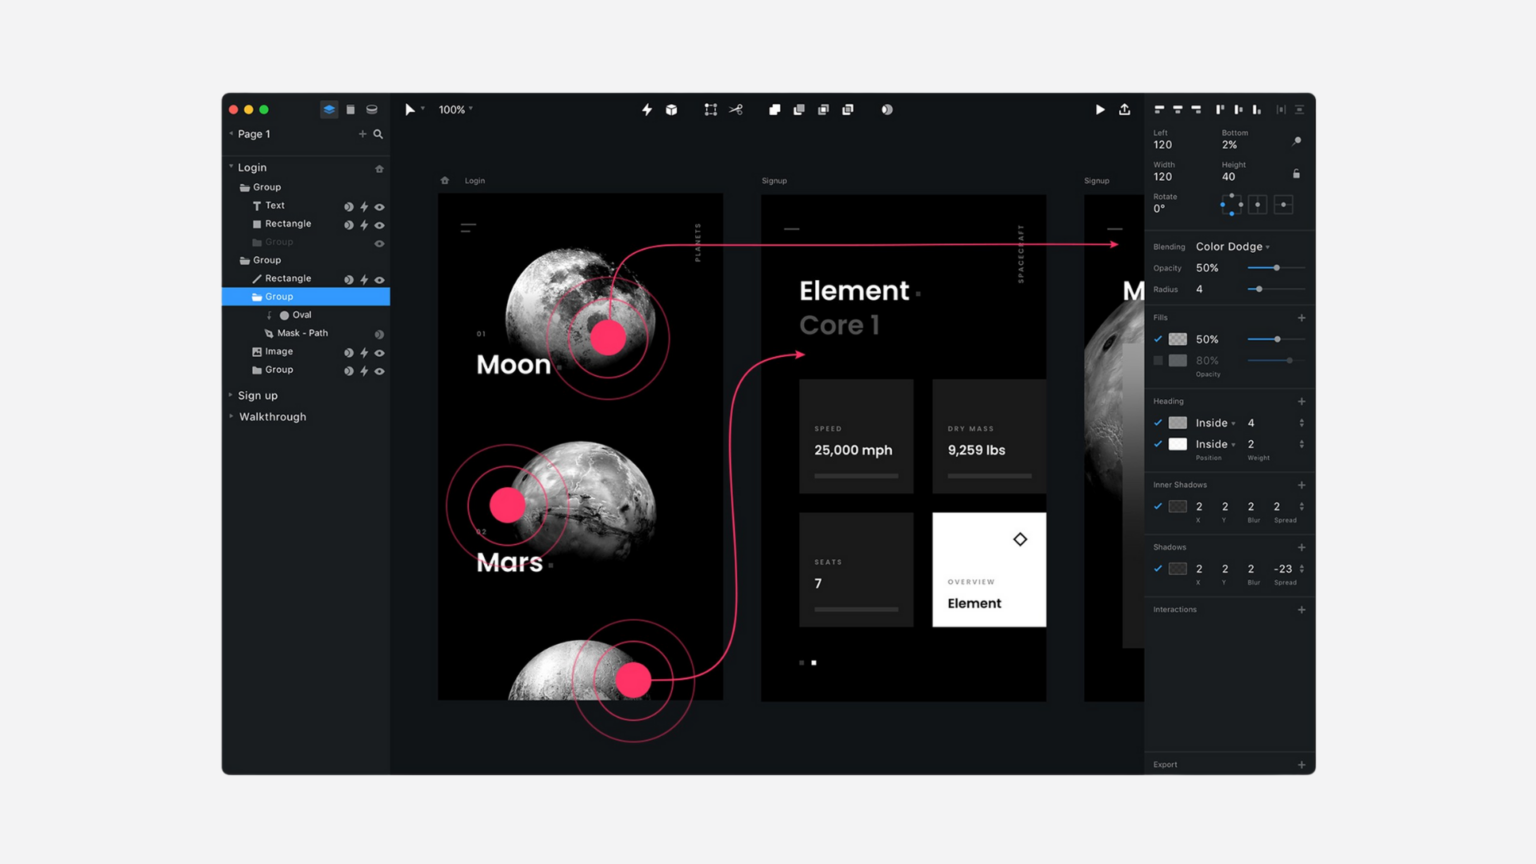The height and width of the screenshot is (864, 1536).
Task: Hide the Text layer with its eye toggle
Action: pyautogui.click(x=380, y=206)
